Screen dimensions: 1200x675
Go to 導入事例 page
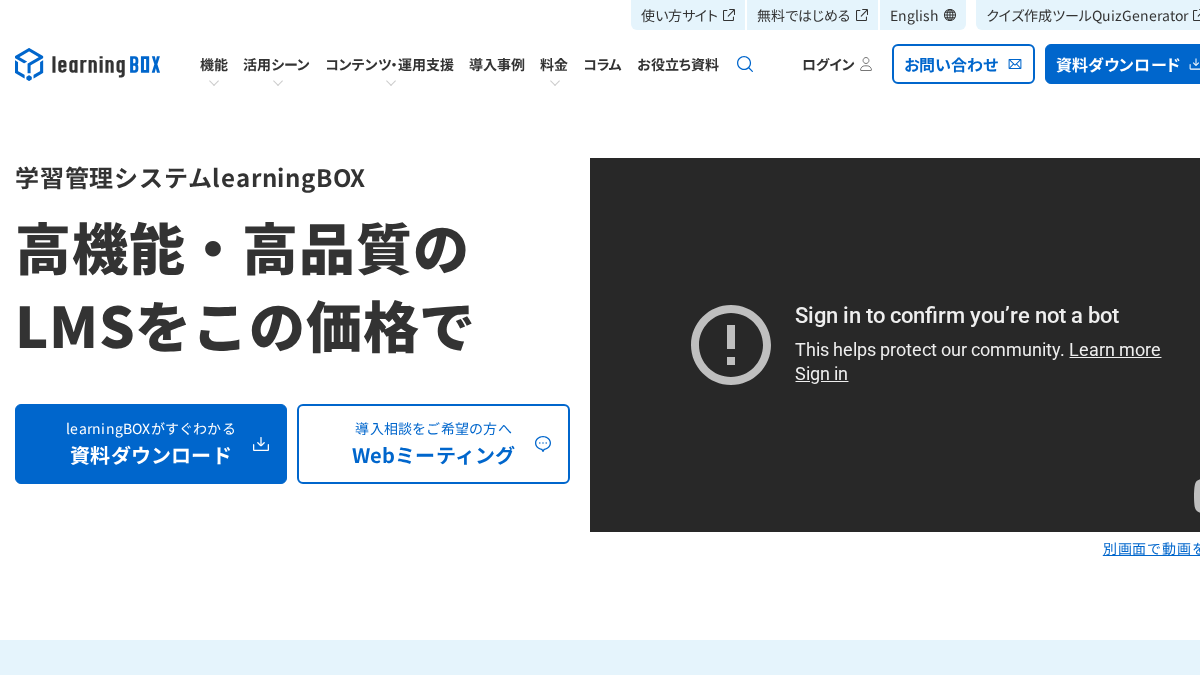[497, 64]
